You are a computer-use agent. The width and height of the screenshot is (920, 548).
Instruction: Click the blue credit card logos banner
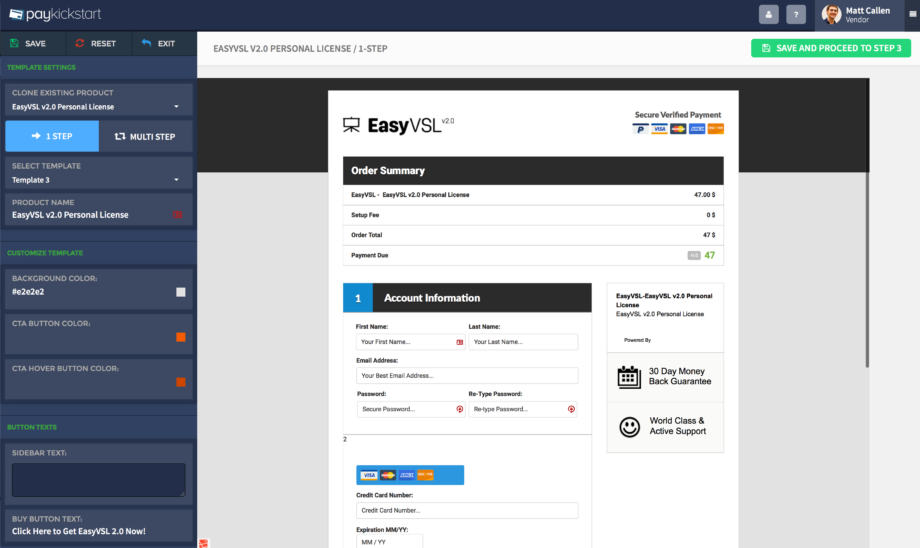[x=410, y=475]
